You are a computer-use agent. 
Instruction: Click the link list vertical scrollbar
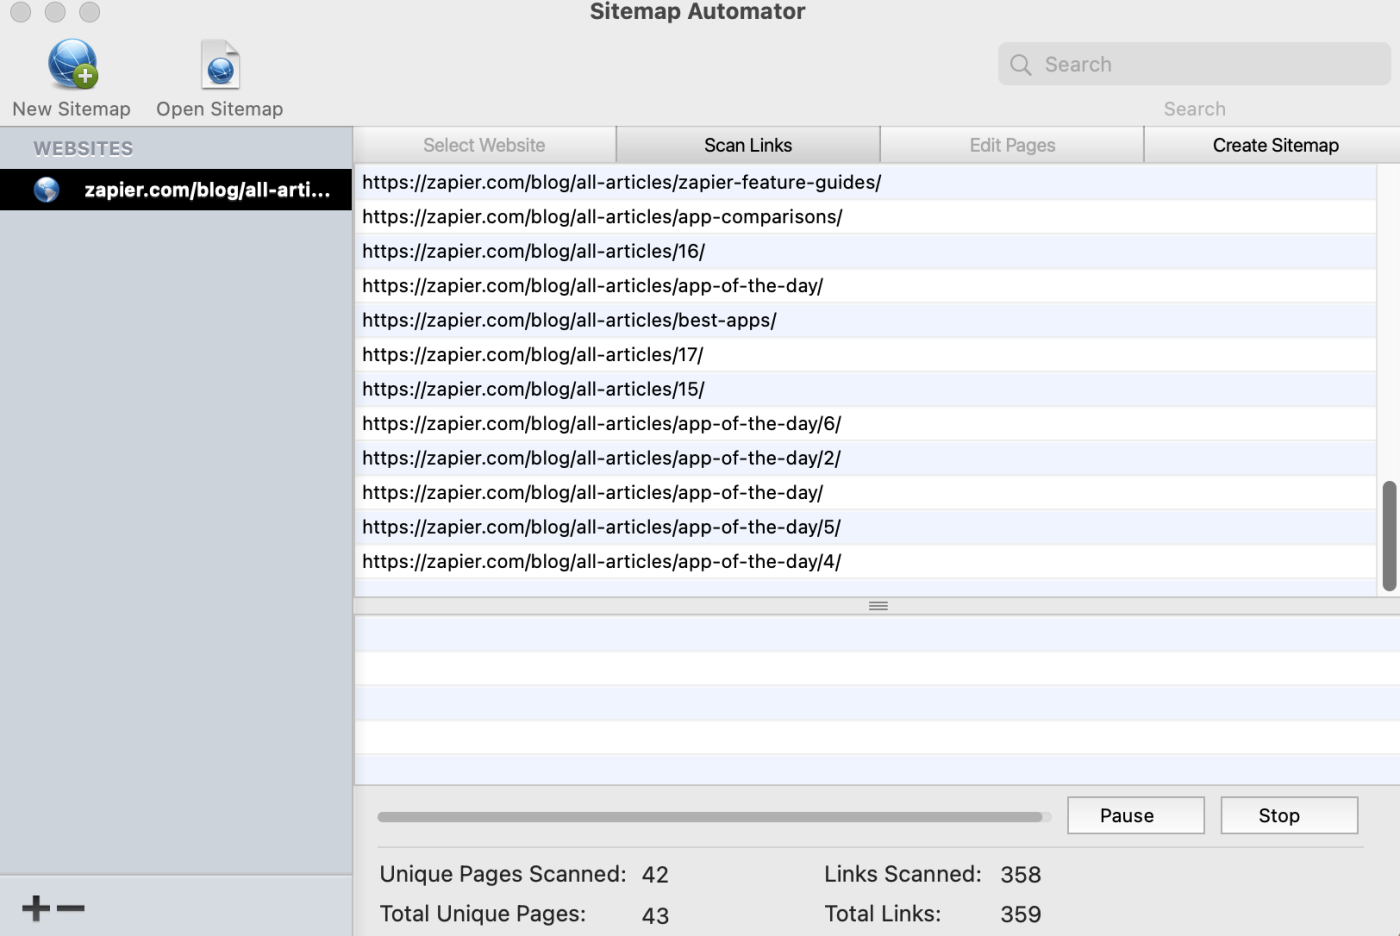point(1389,536)
